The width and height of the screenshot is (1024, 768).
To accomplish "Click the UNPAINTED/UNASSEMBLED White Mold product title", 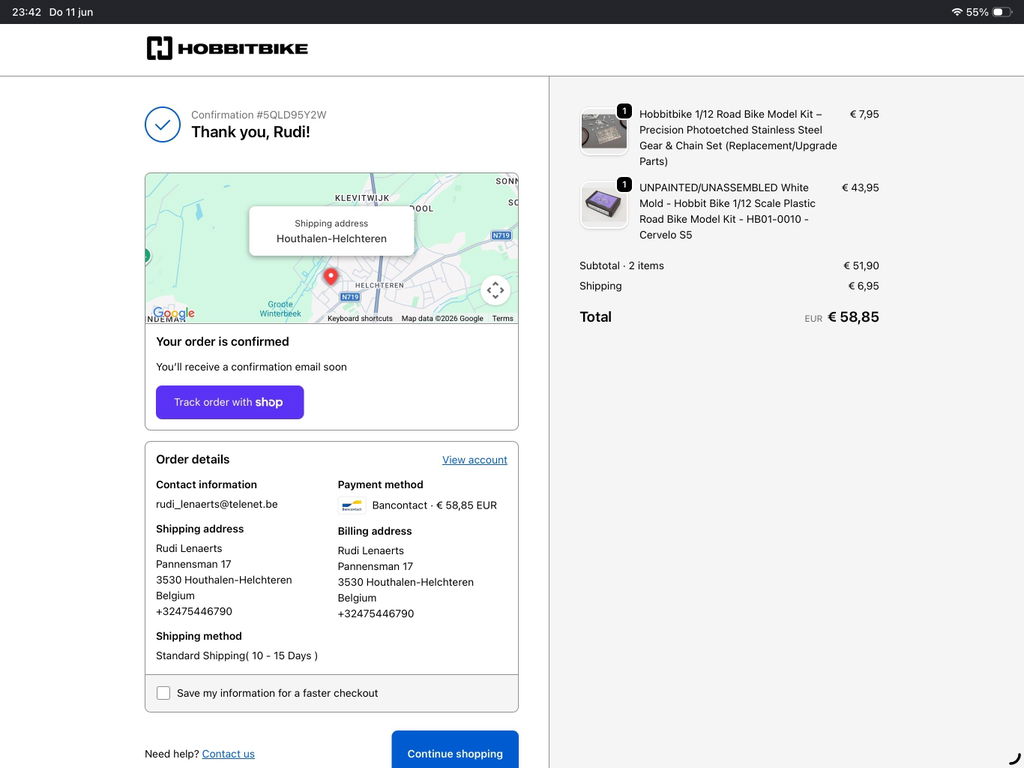I will point(728,211).
